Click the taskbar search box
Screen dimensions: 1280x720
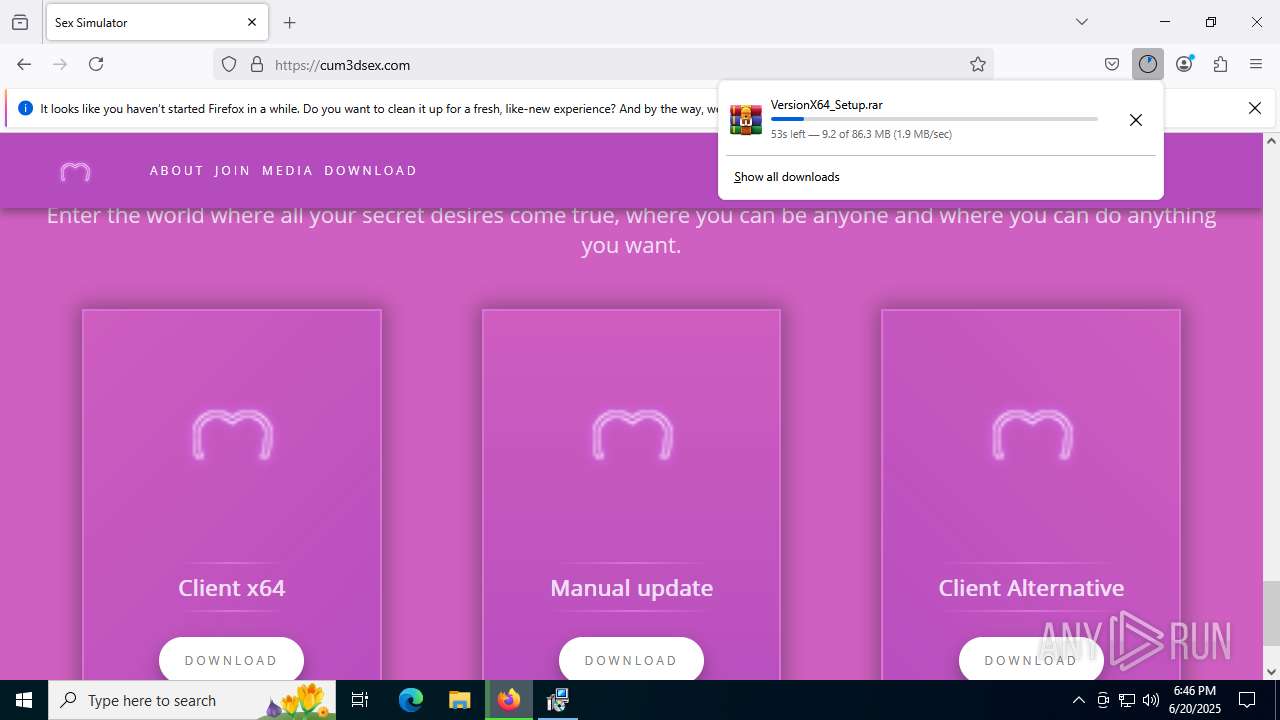coord(194,700)
